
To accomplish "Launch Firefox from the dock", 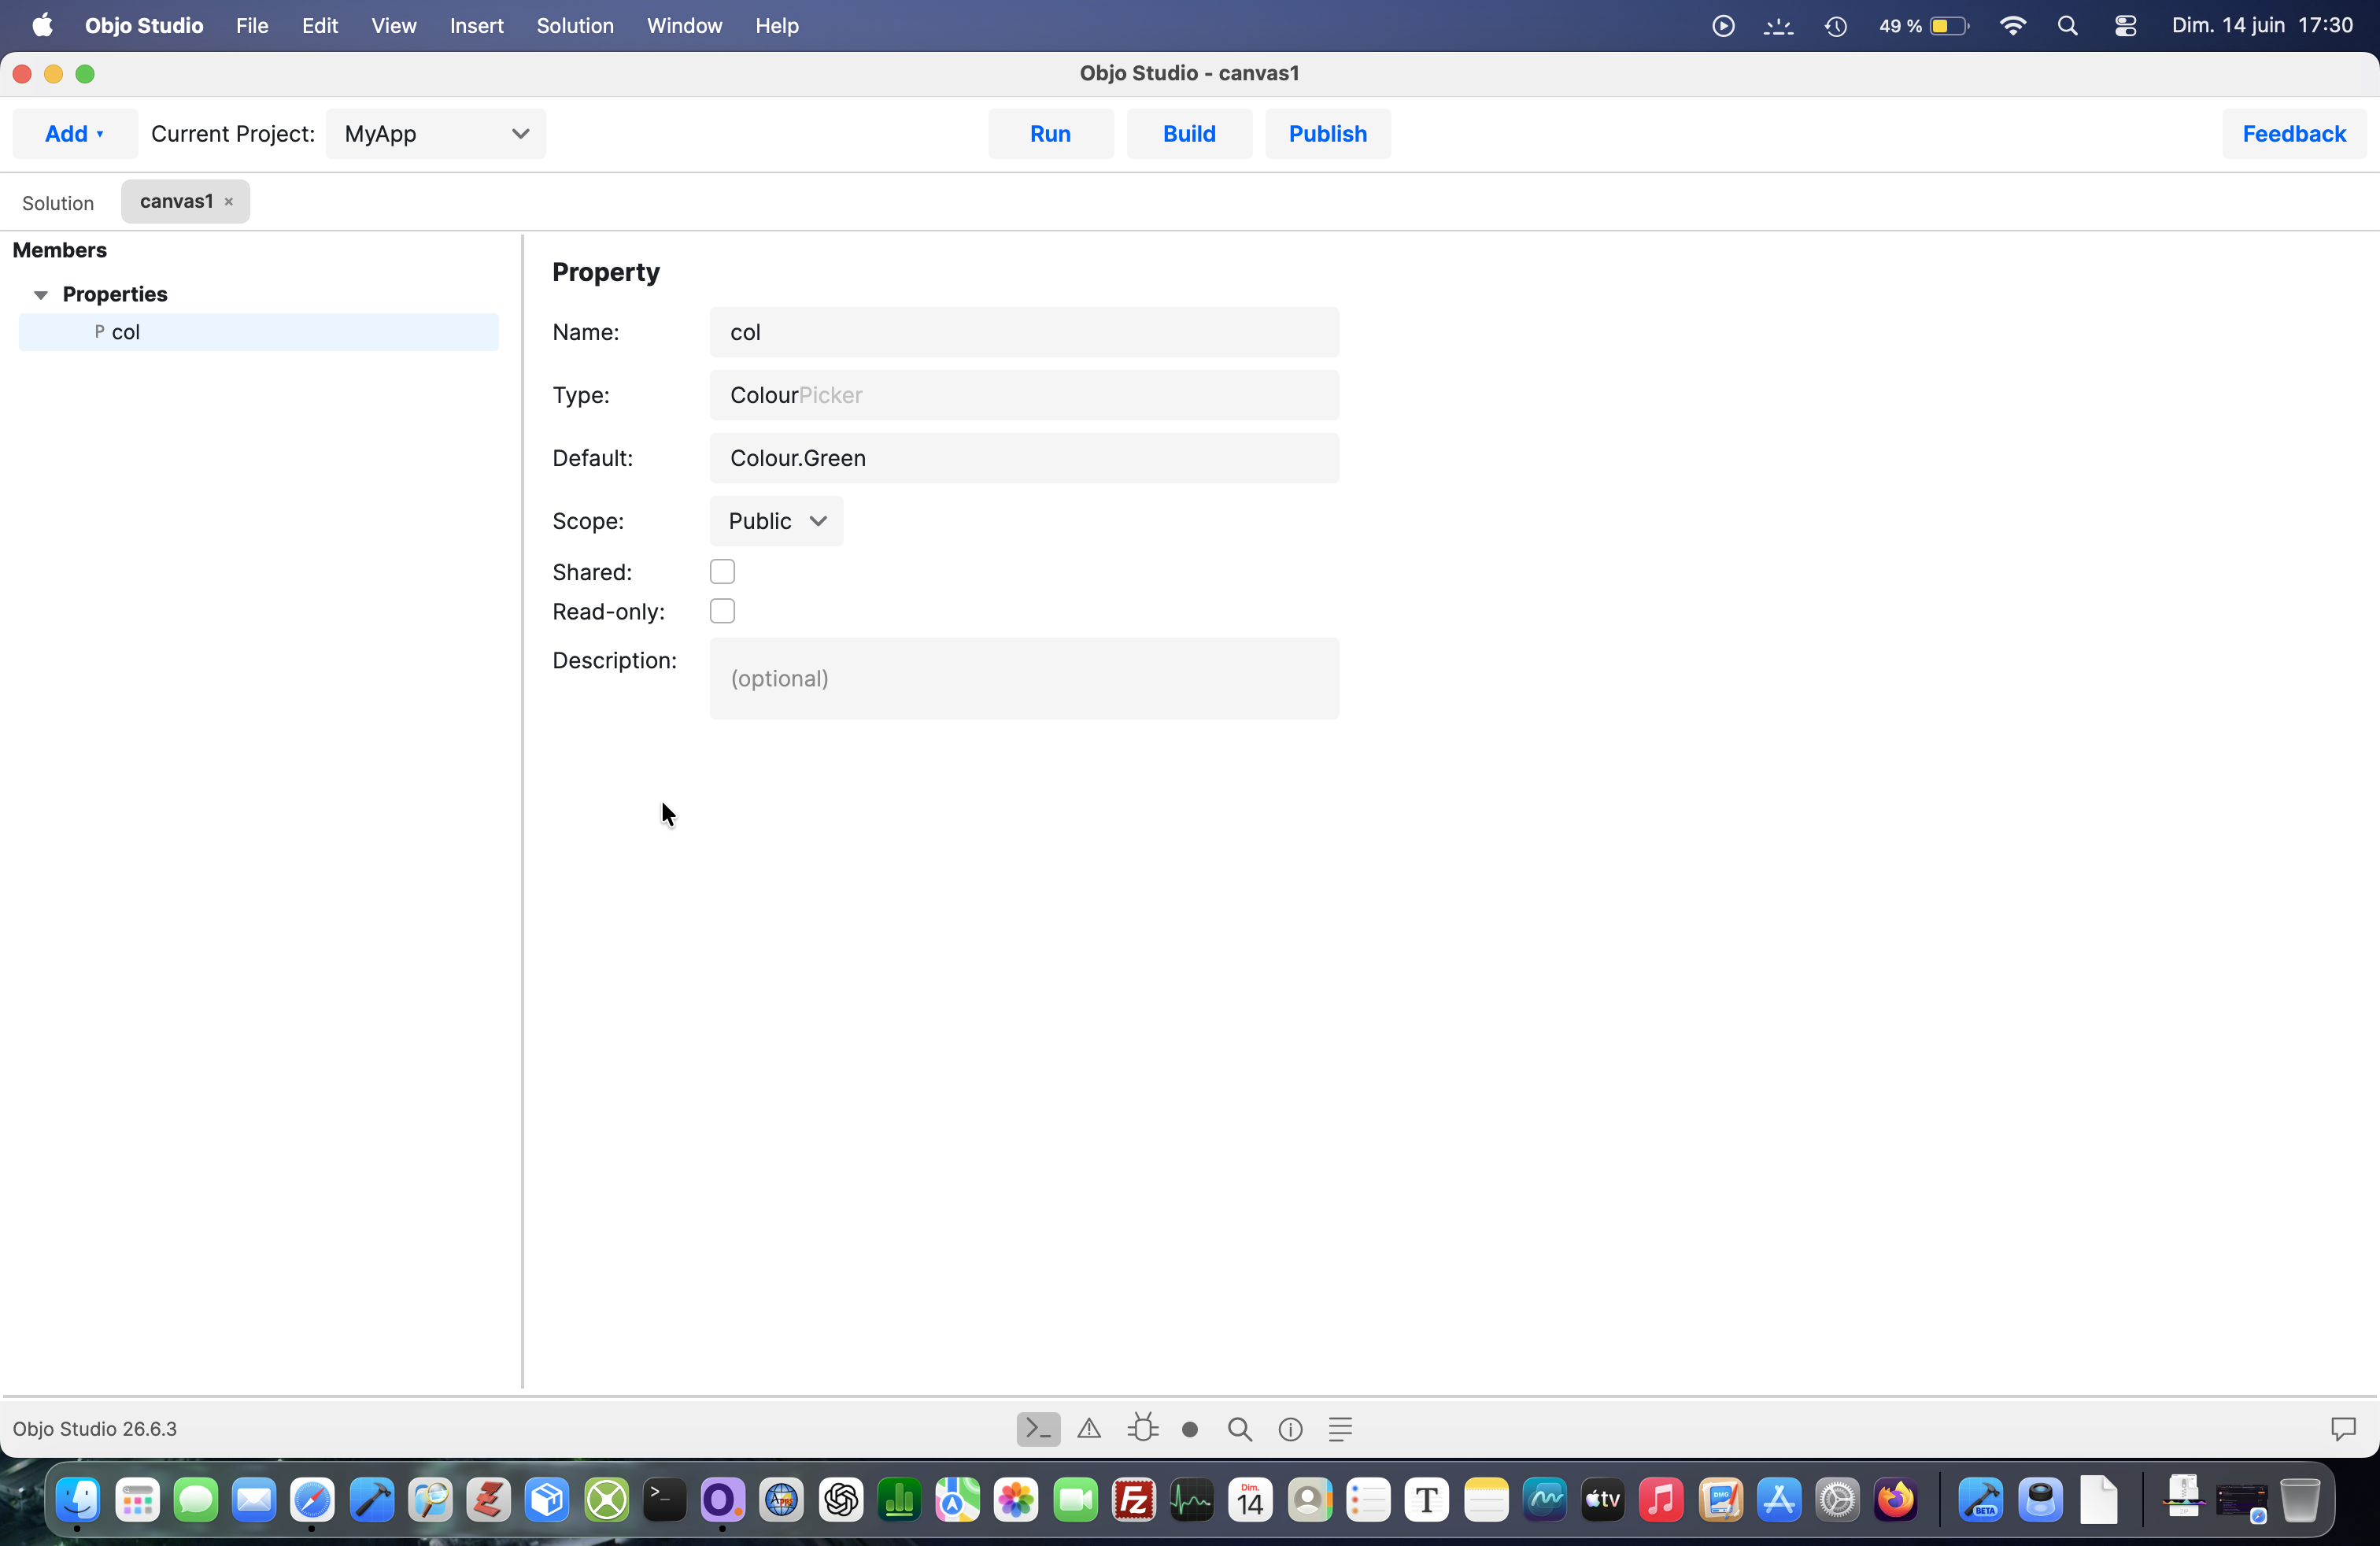I will click(1896, 1500).
